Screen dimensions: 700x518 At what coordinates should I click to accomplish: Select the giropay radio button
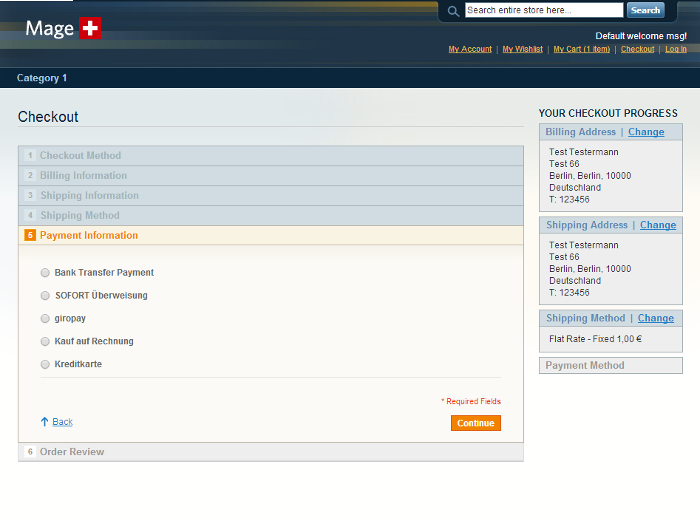coord(45,319)
